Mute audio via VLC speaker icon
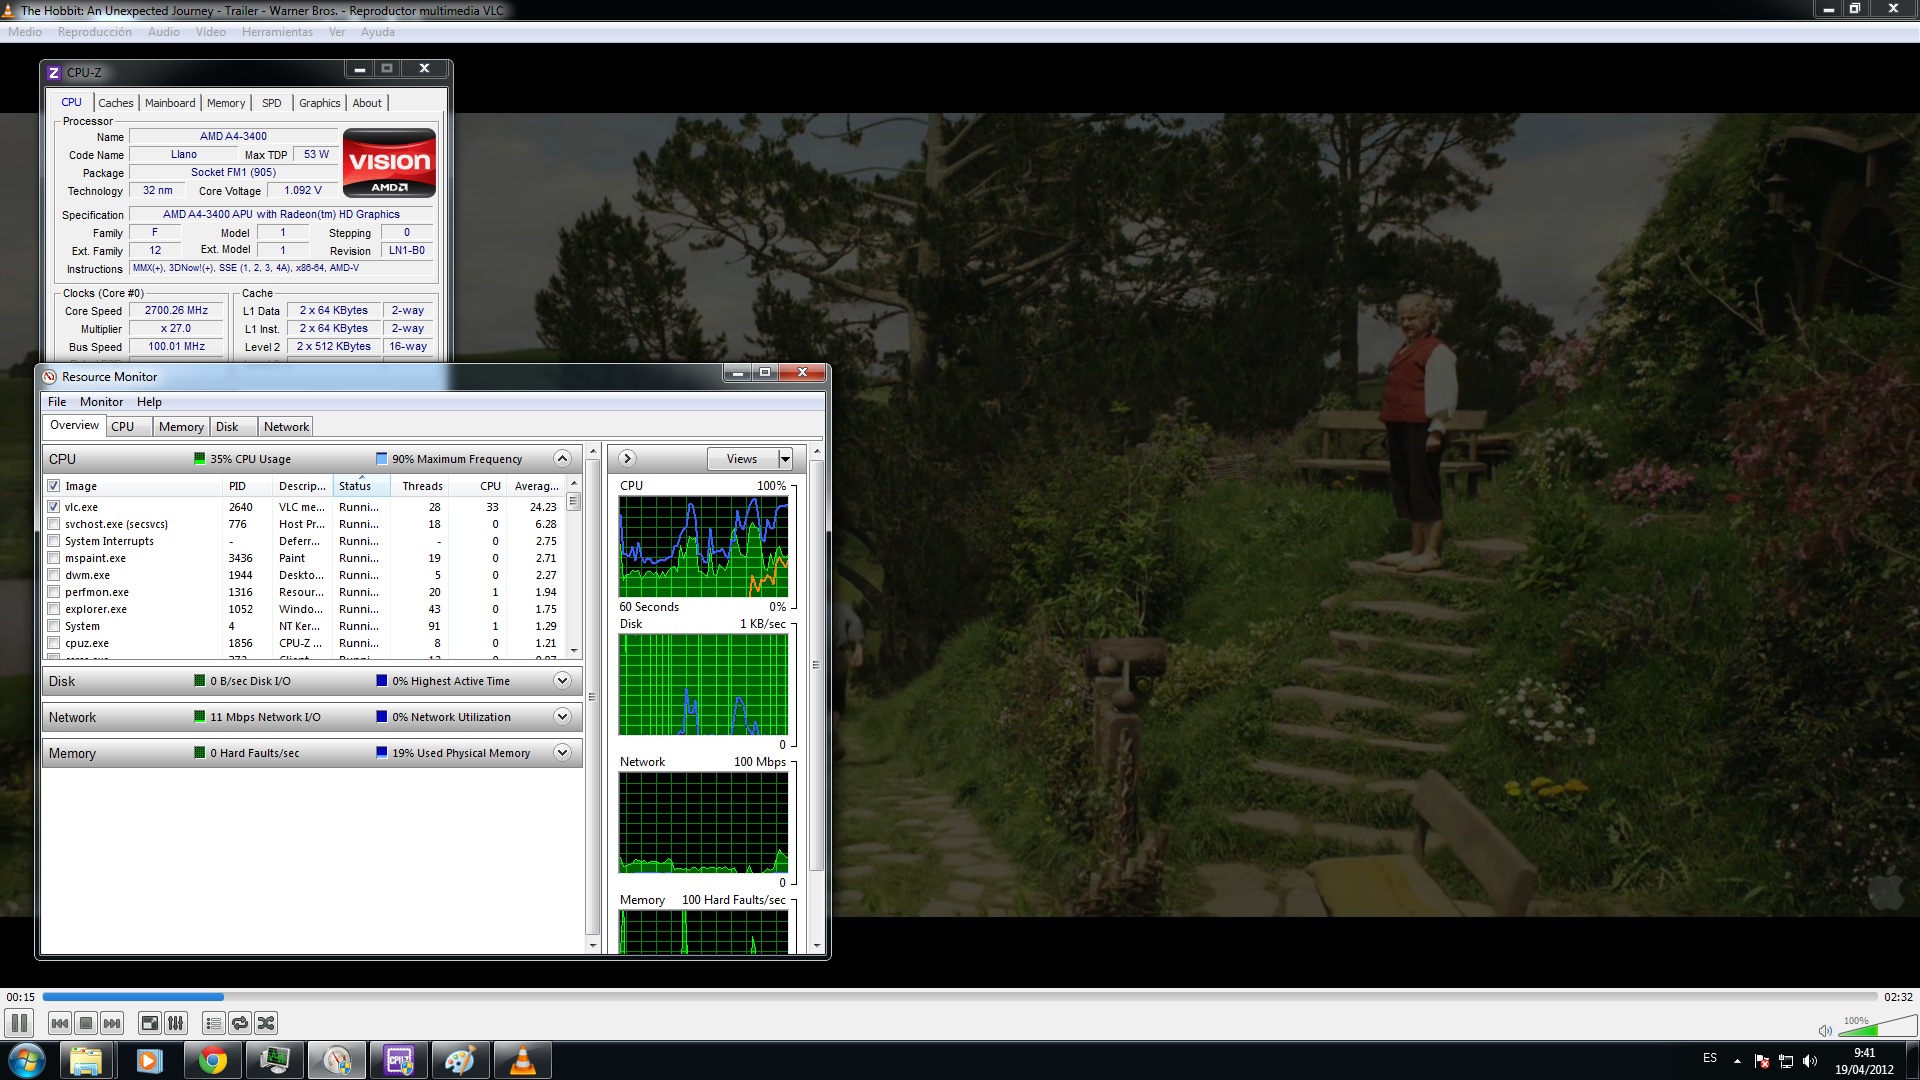This screenshot has height=1080, width=1920. coord(1824,1030)
